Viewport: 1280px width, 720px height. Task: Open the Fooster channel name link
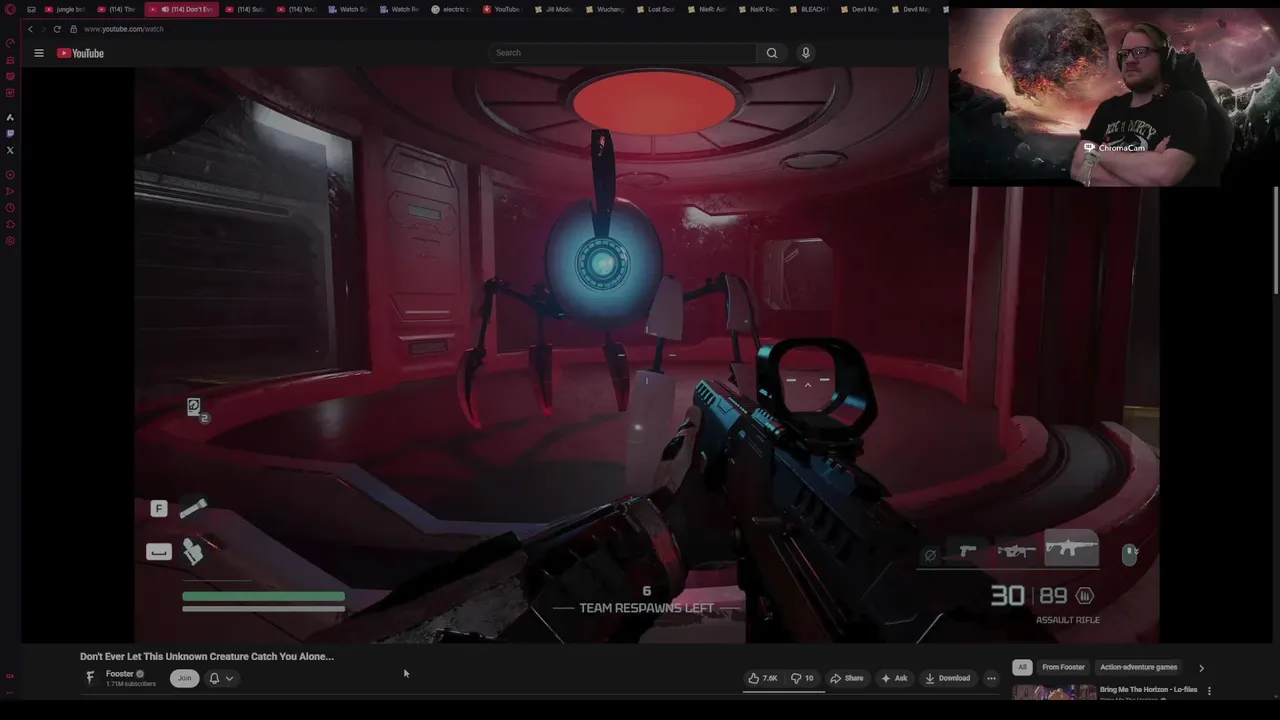point(120,674)
